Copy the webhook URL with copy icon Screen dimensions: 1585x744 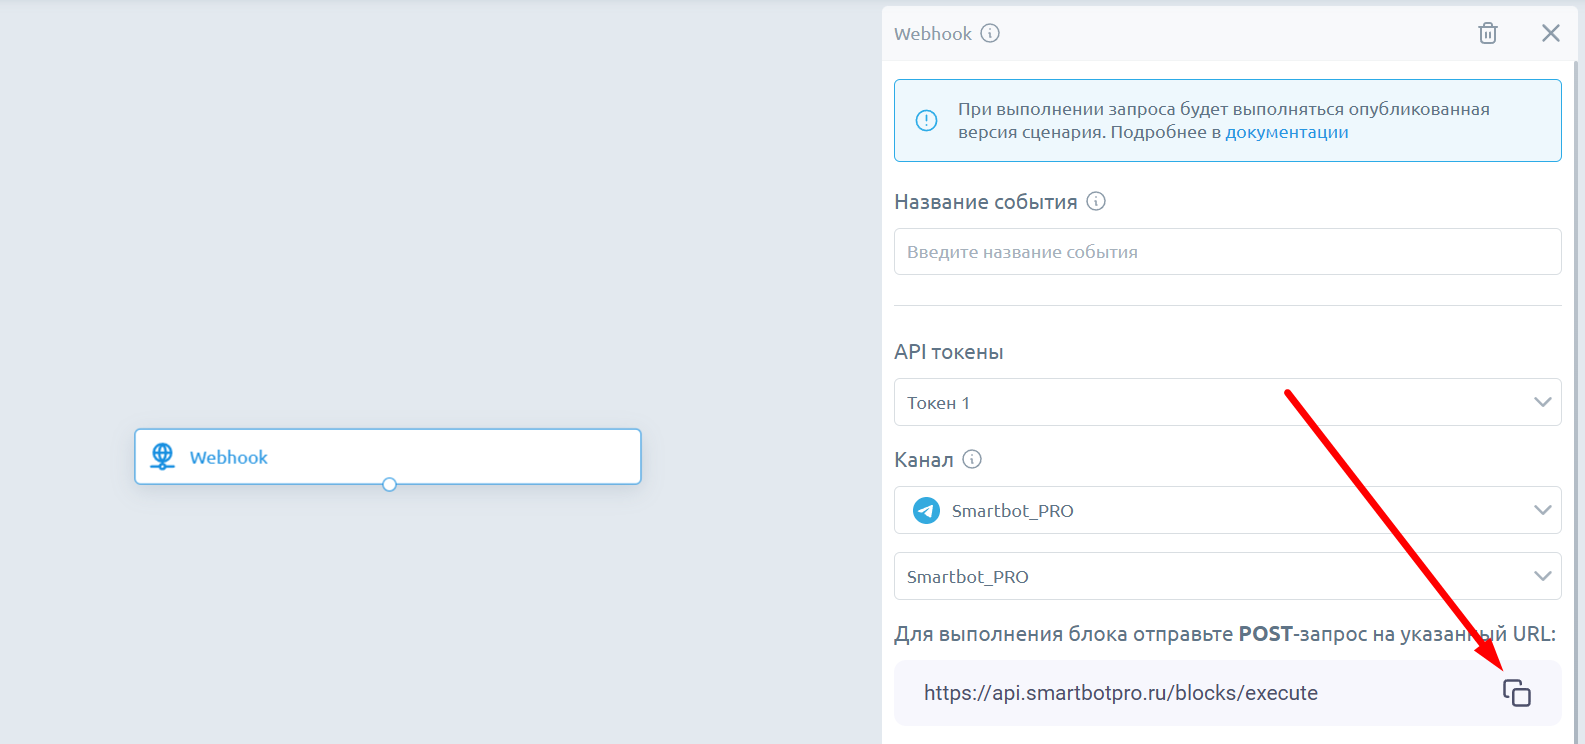tap(1516, 693)
